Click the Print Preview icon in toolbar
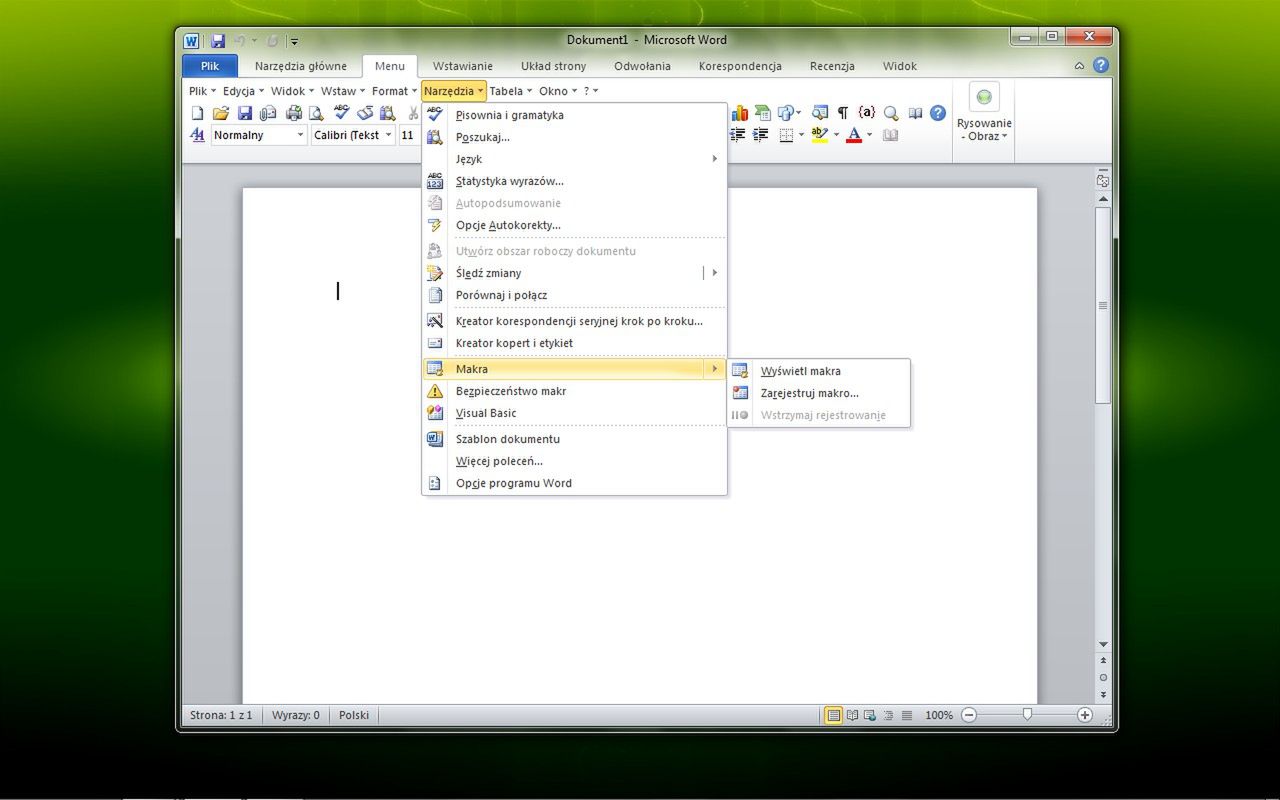1280x800 pixels. (316, 114)
